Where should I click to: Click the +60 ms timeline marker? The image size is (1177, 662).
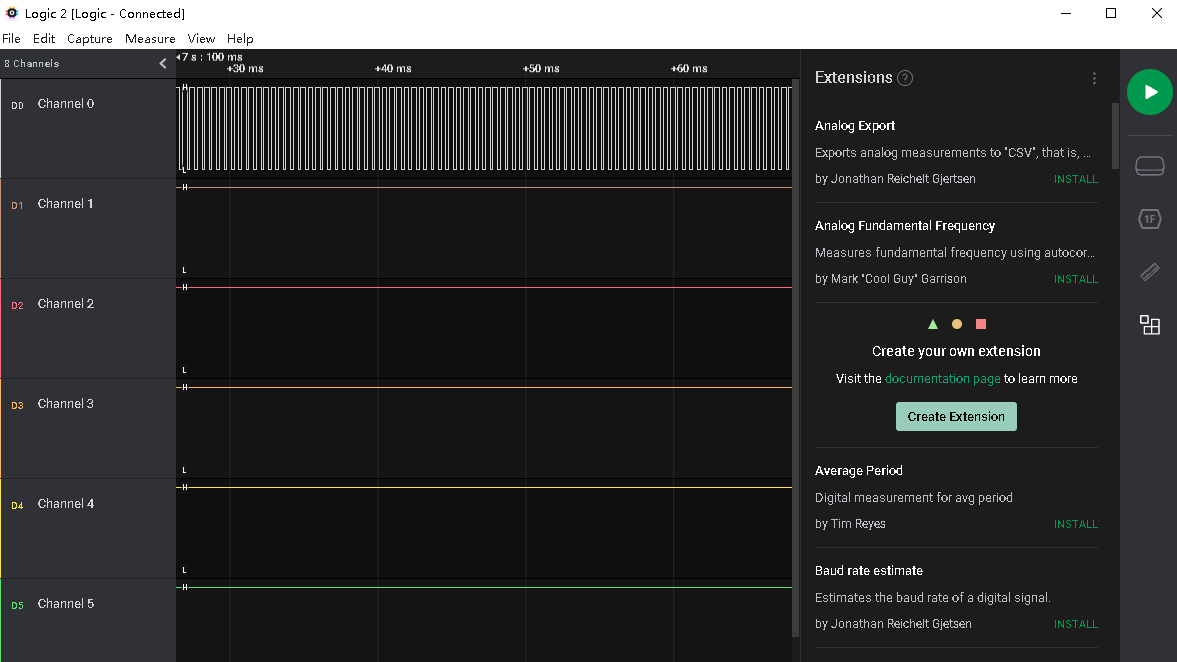tap(688, 68)
